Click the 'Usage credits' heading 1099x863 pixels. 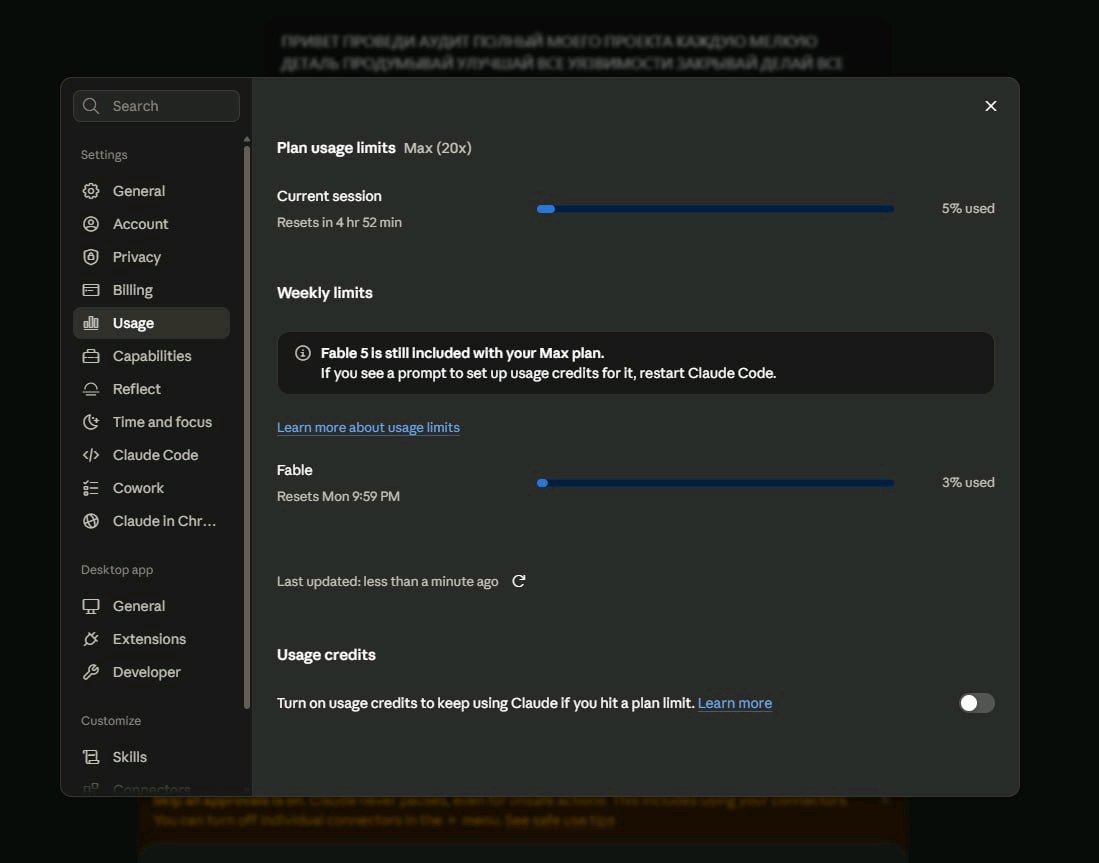(326, 655)
